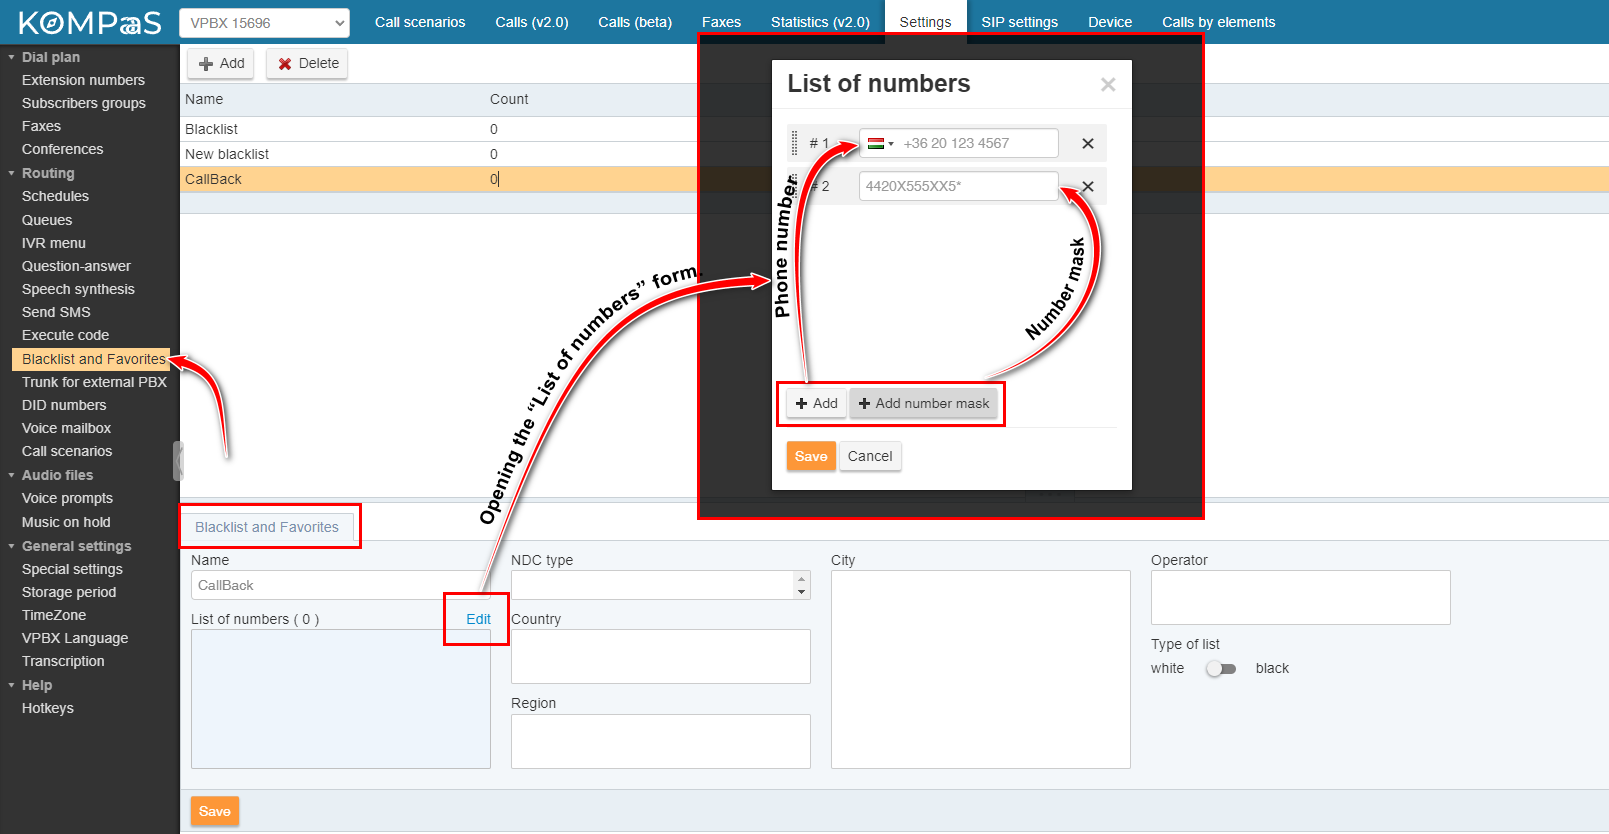Open Voice mailbox in sidebar
Image resolution: width=1609 pixels, height=834 pixels.
66,428
